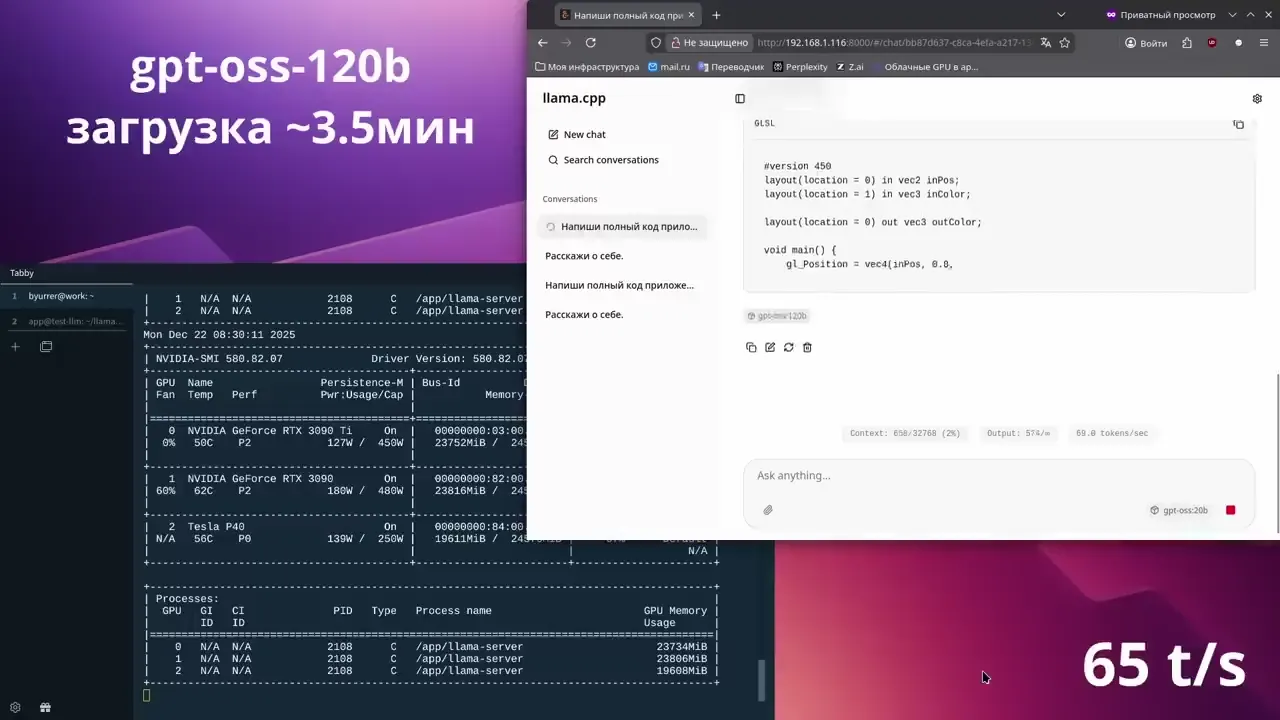
Task: Edit the assistant message
Action: (770, 347)
